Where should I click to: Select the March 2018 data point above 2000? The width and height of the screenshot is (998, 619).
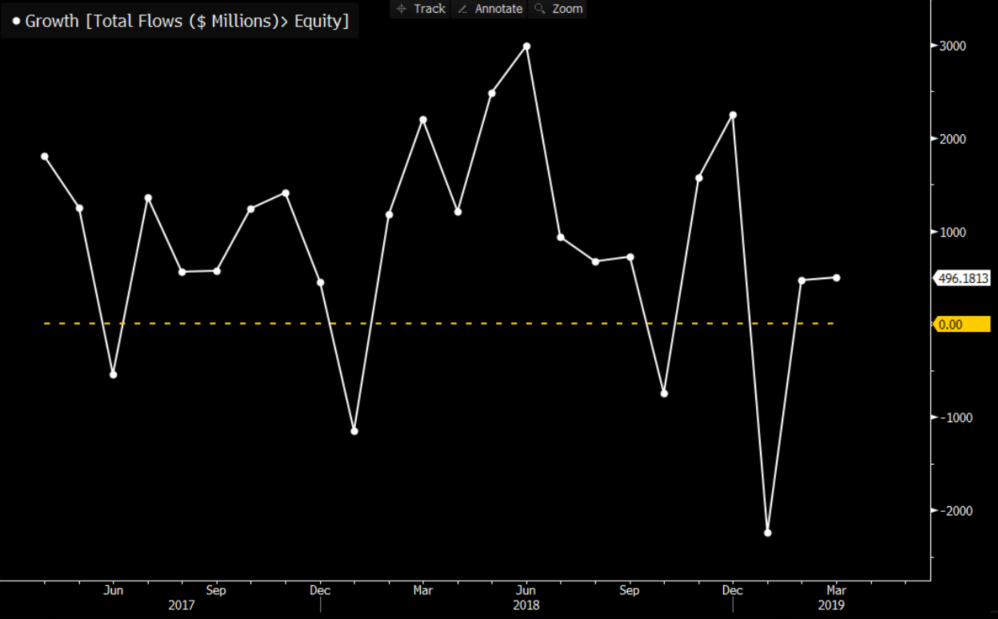(423, 120)
